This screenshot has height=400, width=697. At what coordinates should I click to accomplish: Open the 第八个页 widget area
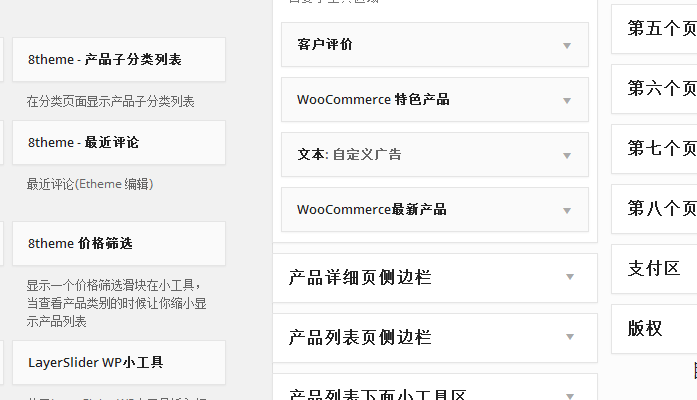point(654,209)
